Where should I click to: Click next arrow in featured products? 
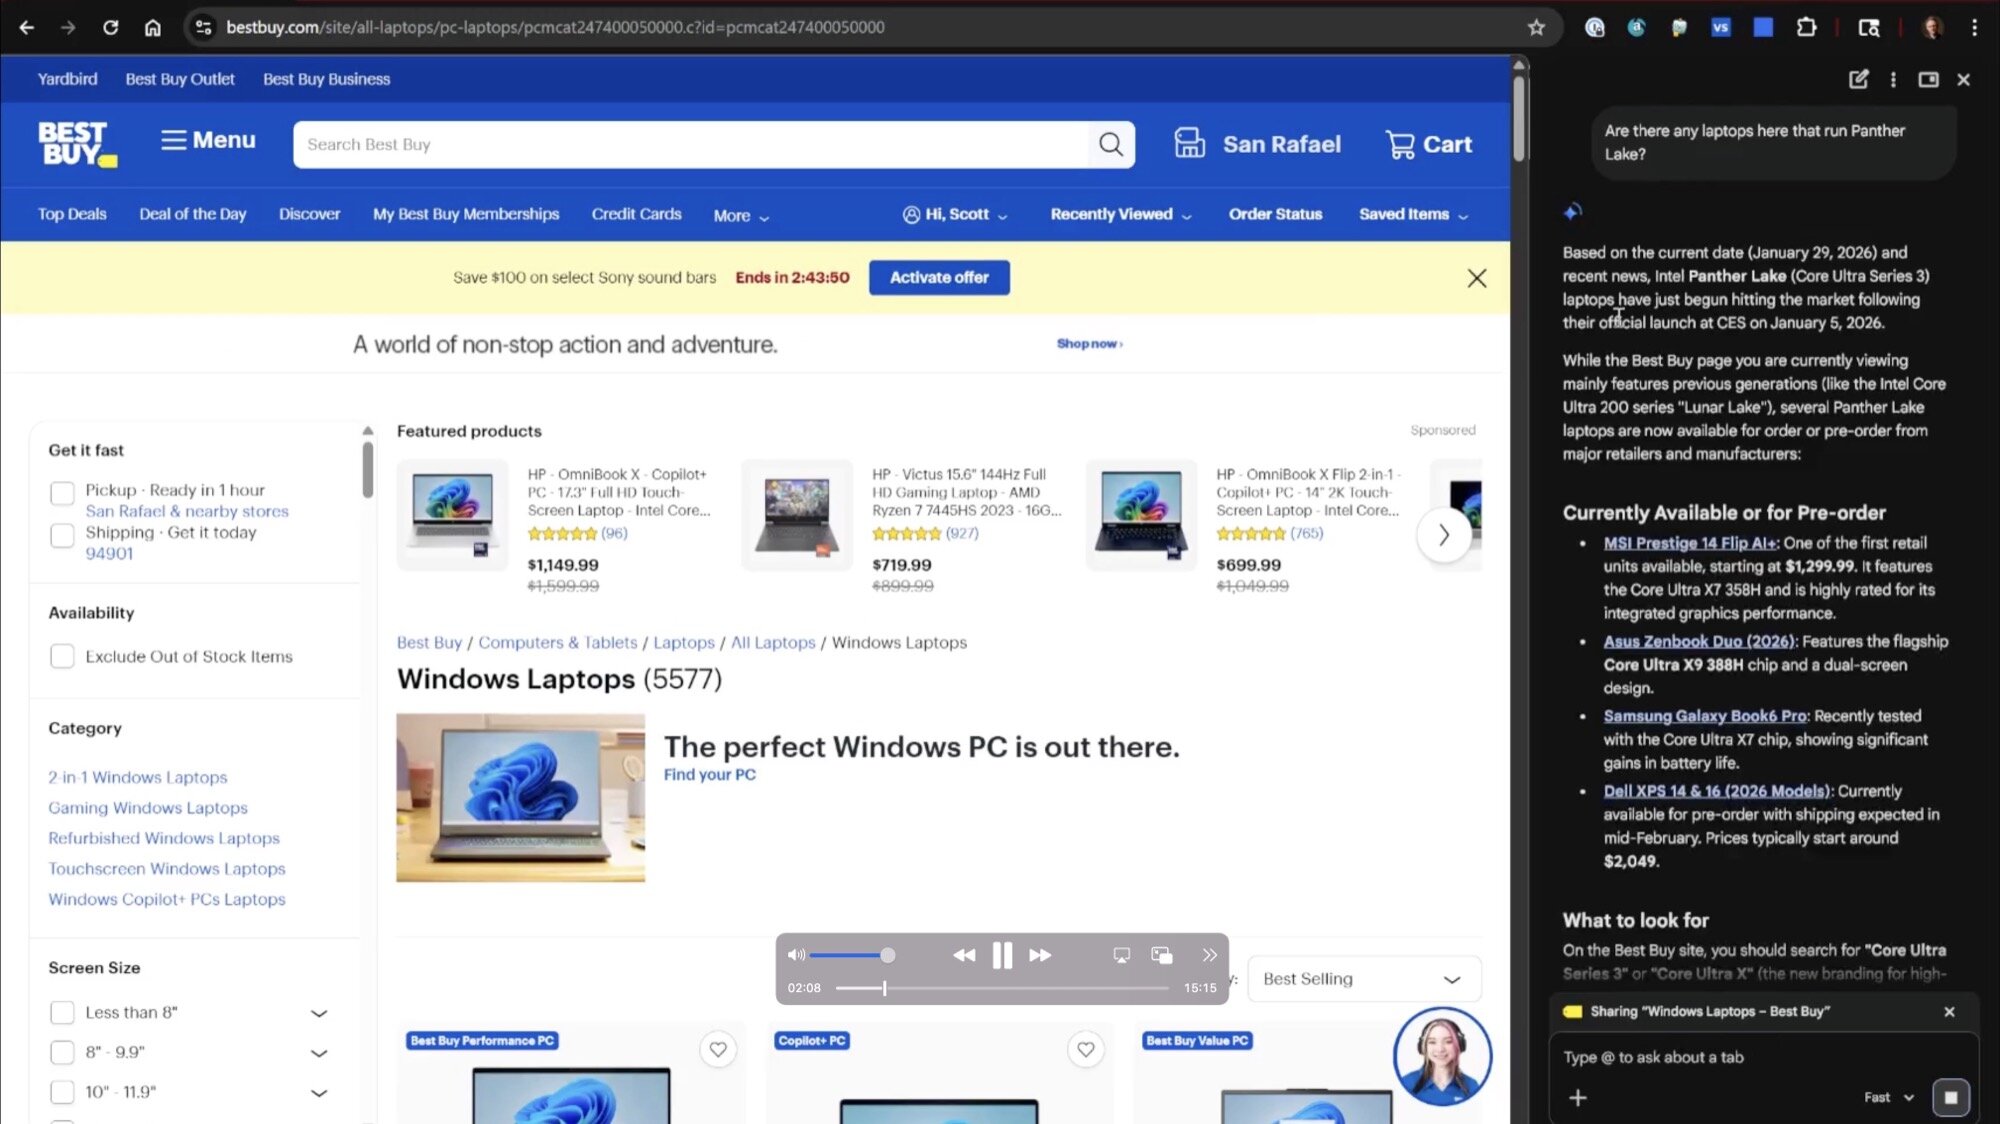[1443, 535]
